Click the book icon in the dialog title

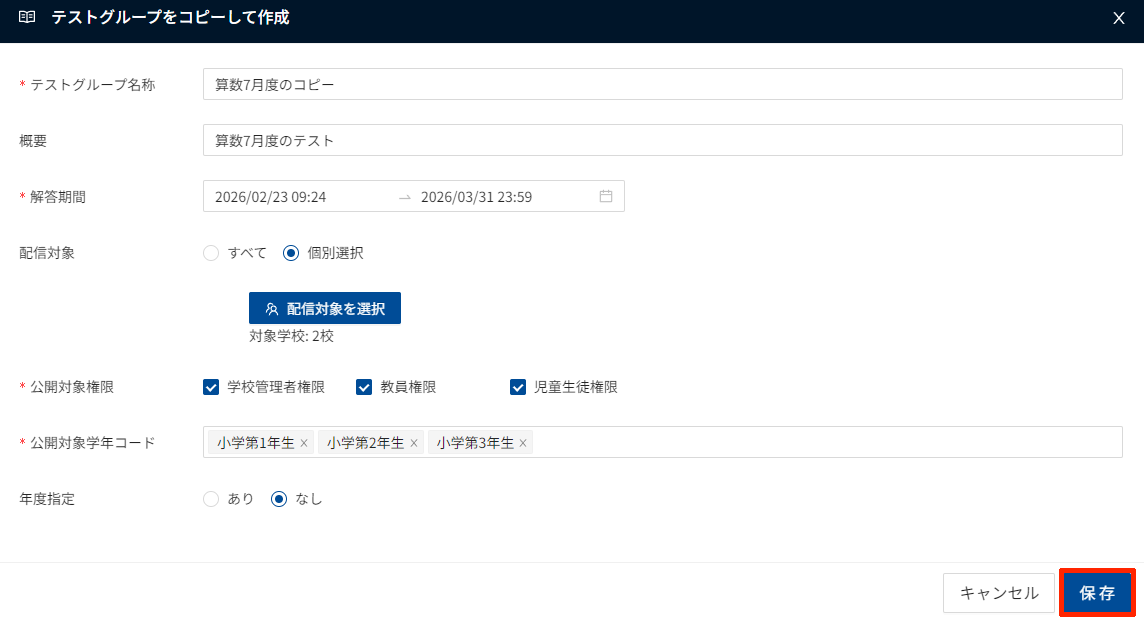point(27,17)
